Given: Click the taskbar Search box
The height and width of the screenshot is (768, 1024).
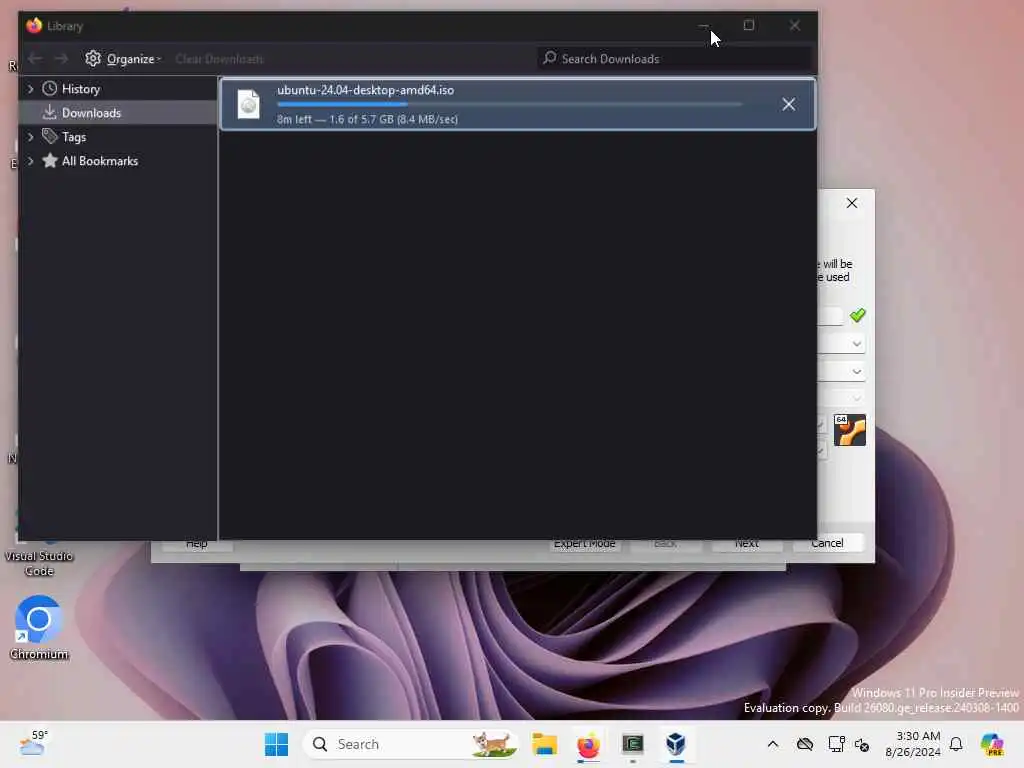Looking at the screenshot, I should [410, 744].
